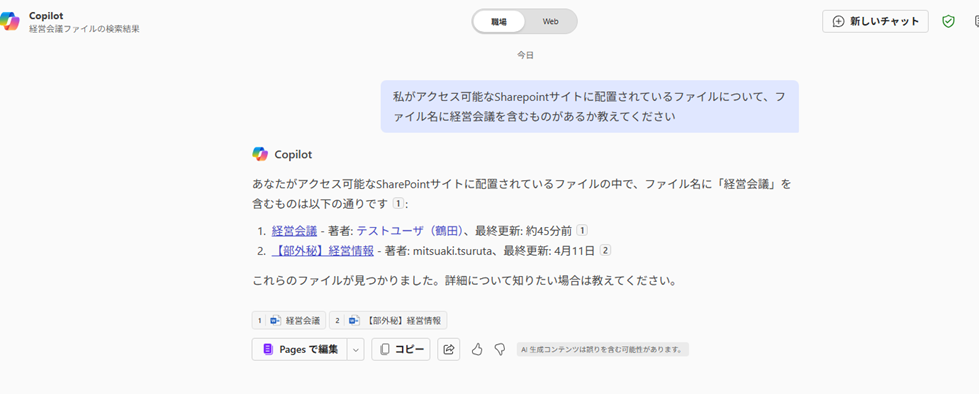Click citation marker 2 after 4月11日

pyautogui.click(x=605, y=250)
